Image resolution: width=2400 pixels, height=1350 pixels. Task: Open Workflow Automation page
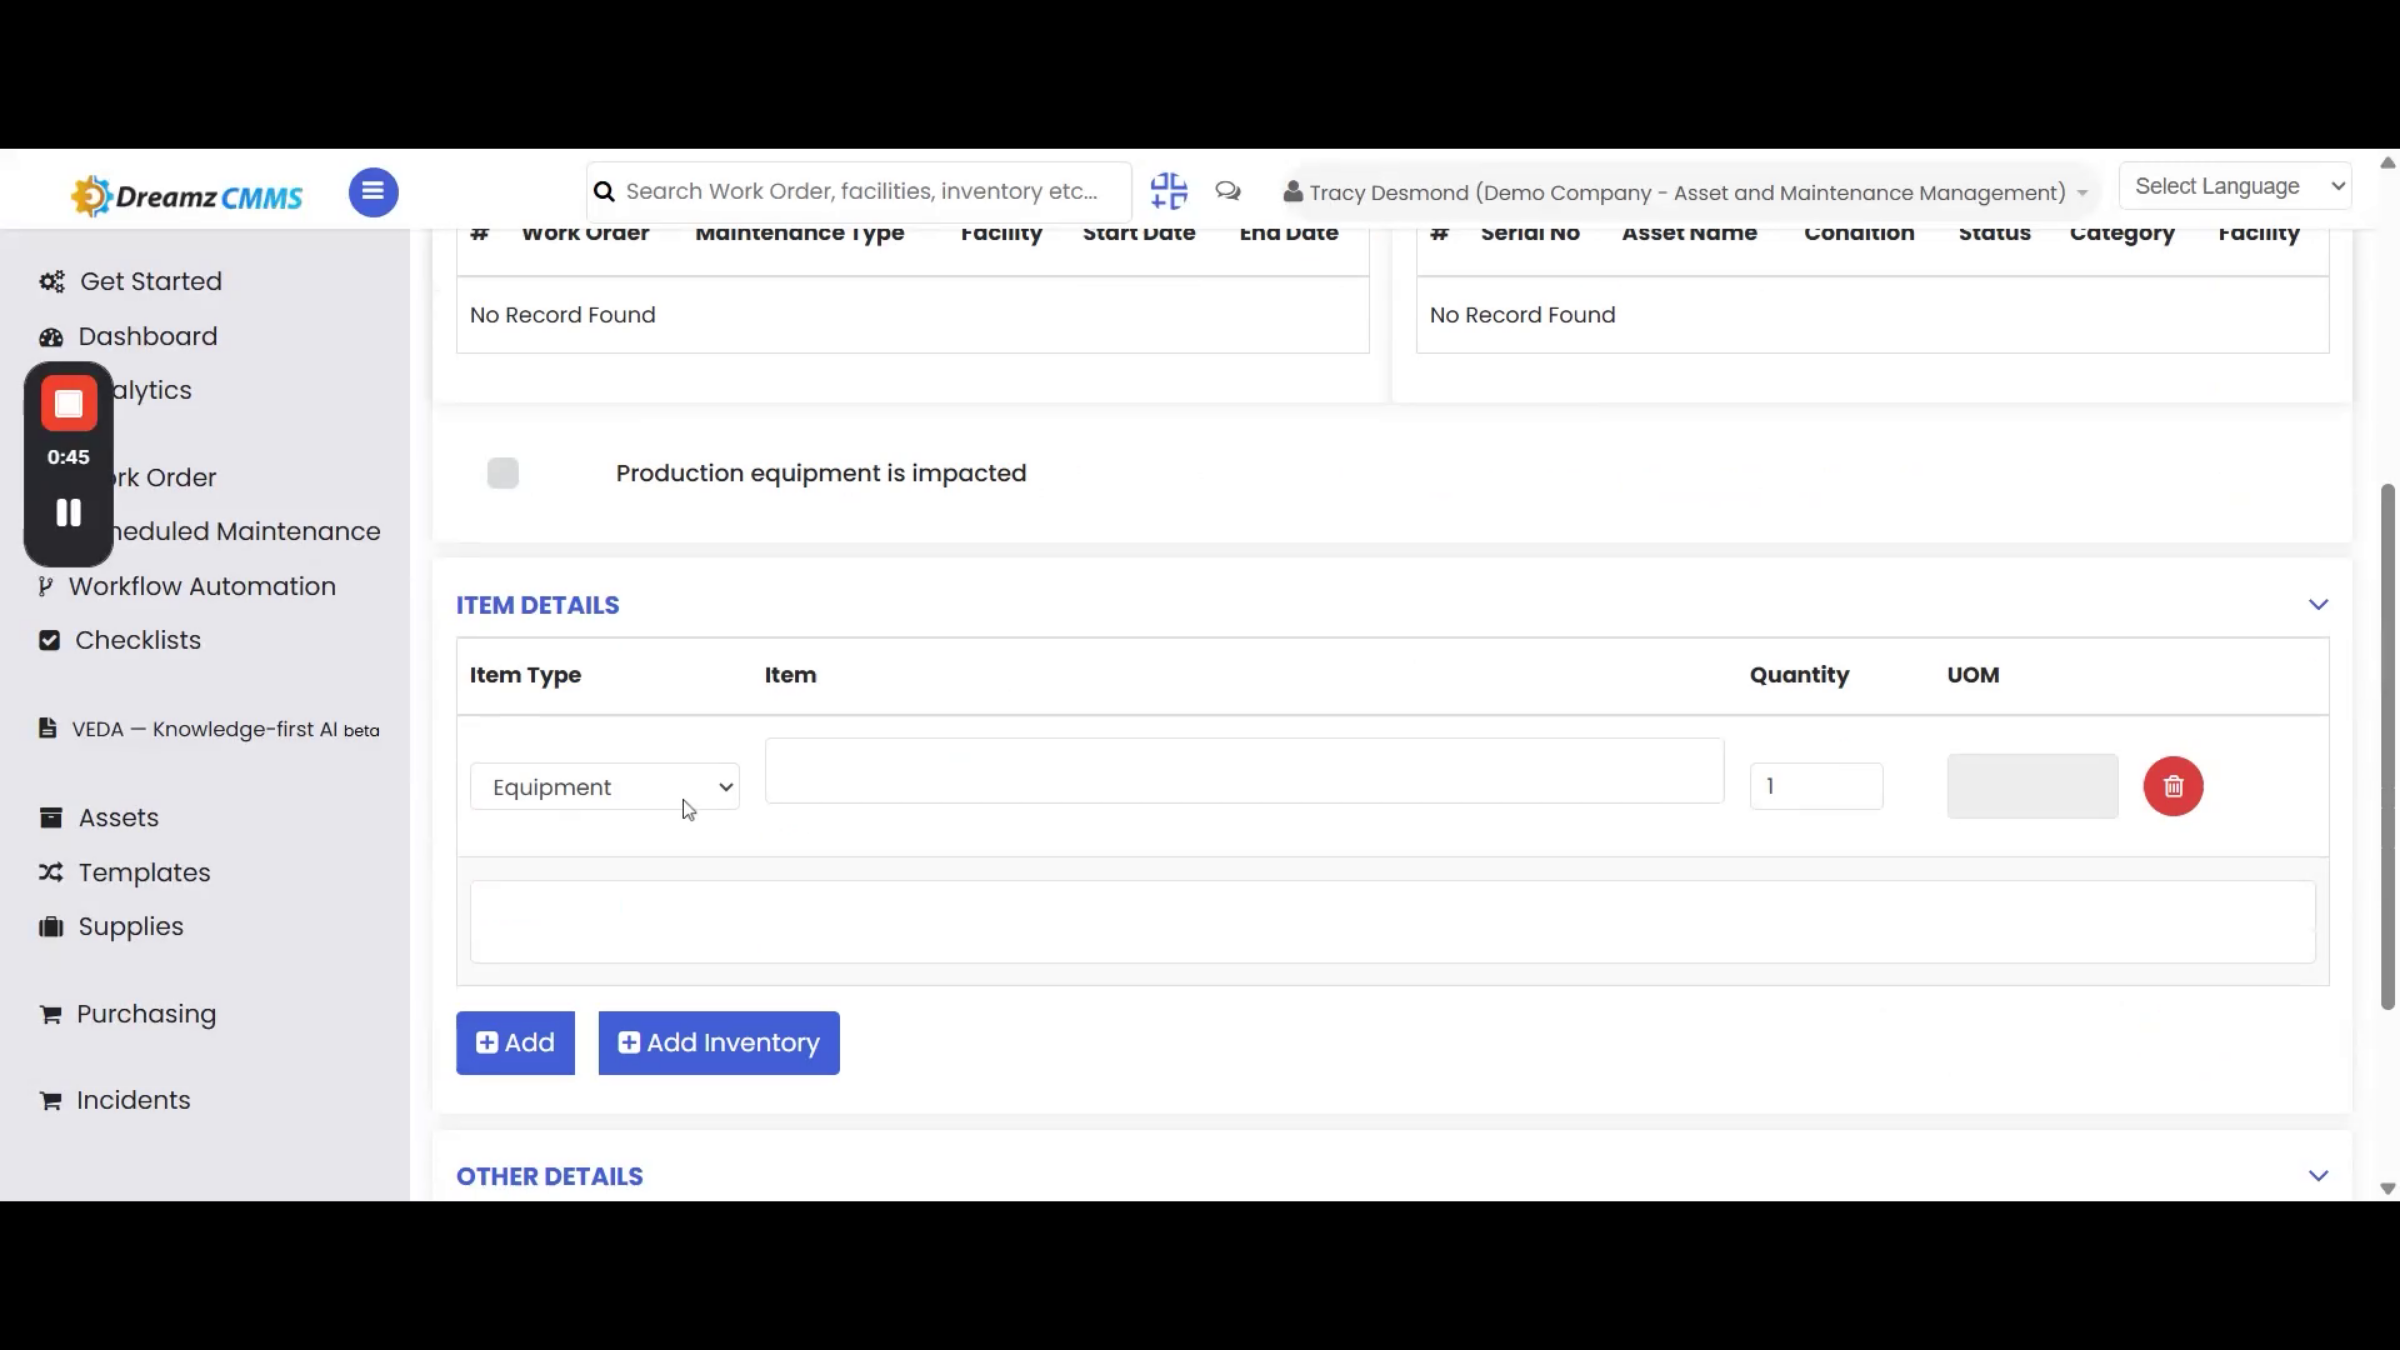(202, 587)
